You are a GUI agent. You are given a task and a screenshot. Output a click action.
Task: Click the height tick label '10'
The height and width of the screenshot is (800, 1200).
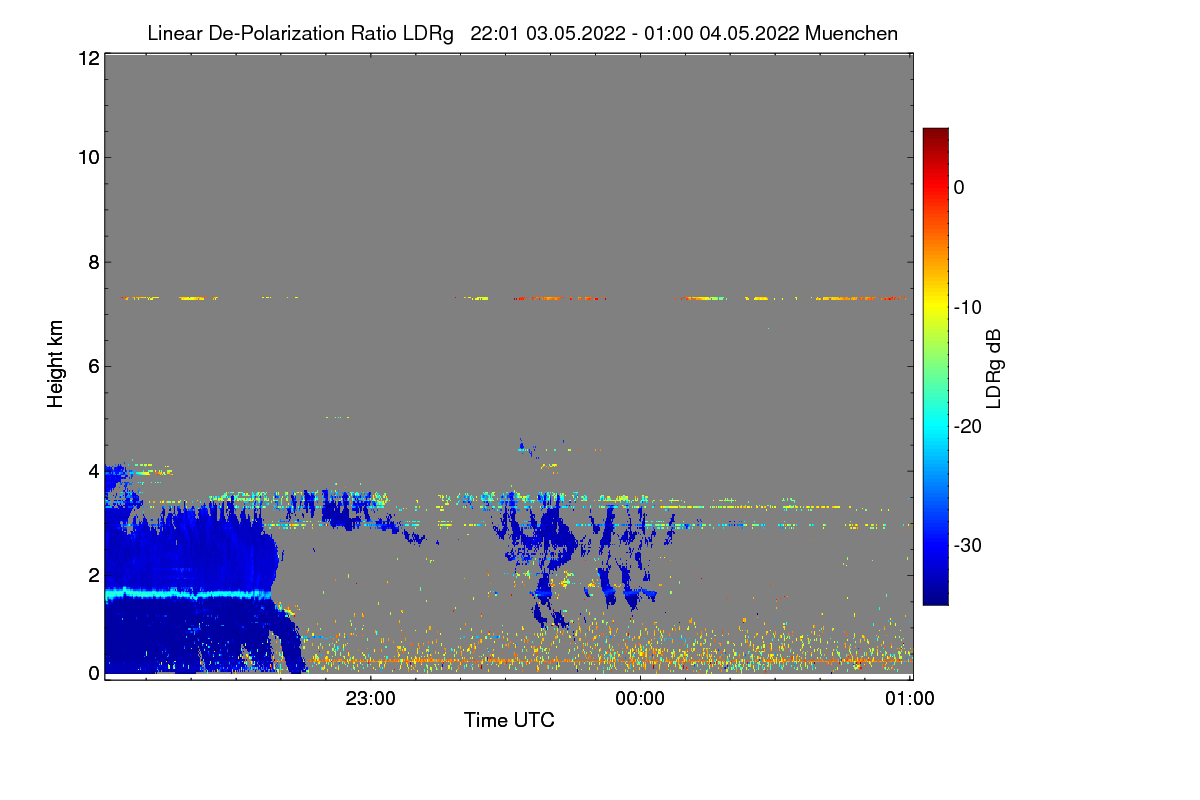coord(87,157)
